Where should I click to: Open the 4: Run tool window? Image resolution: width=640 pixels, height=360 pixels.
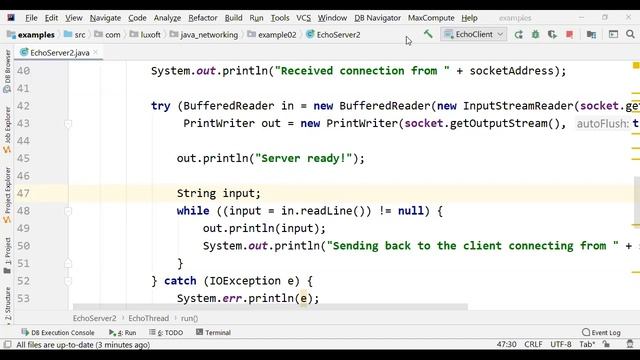click(122, 333)
